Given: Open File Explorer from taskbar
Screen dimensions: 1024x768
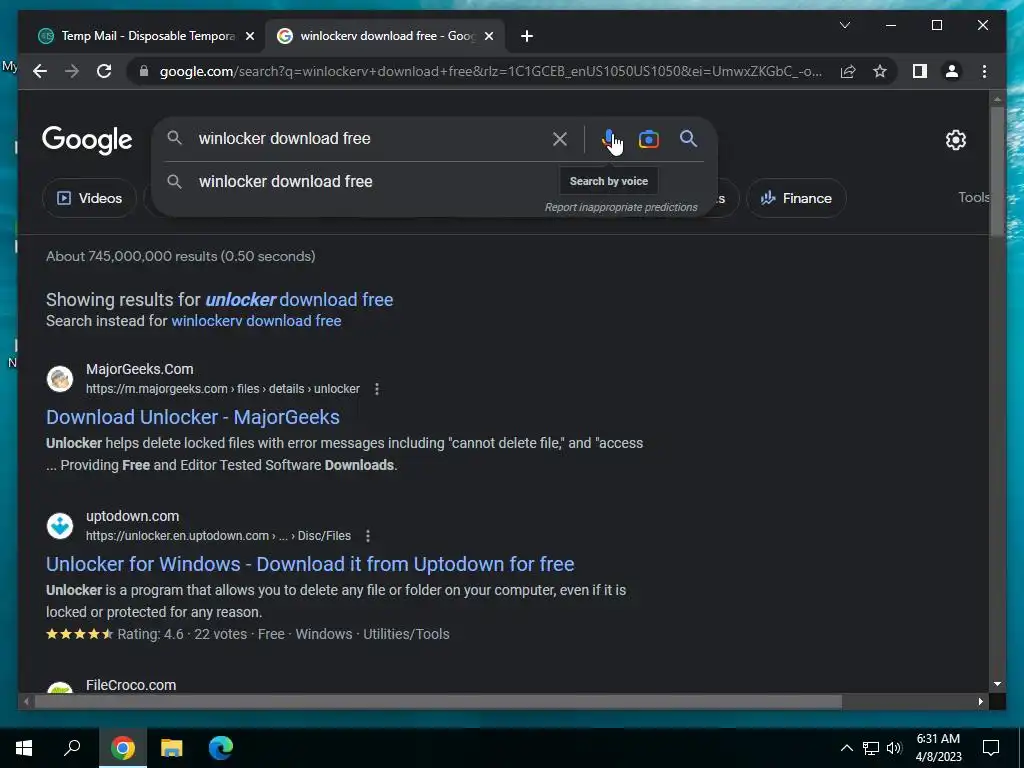Looking at the screenshot, I should 171,748.
